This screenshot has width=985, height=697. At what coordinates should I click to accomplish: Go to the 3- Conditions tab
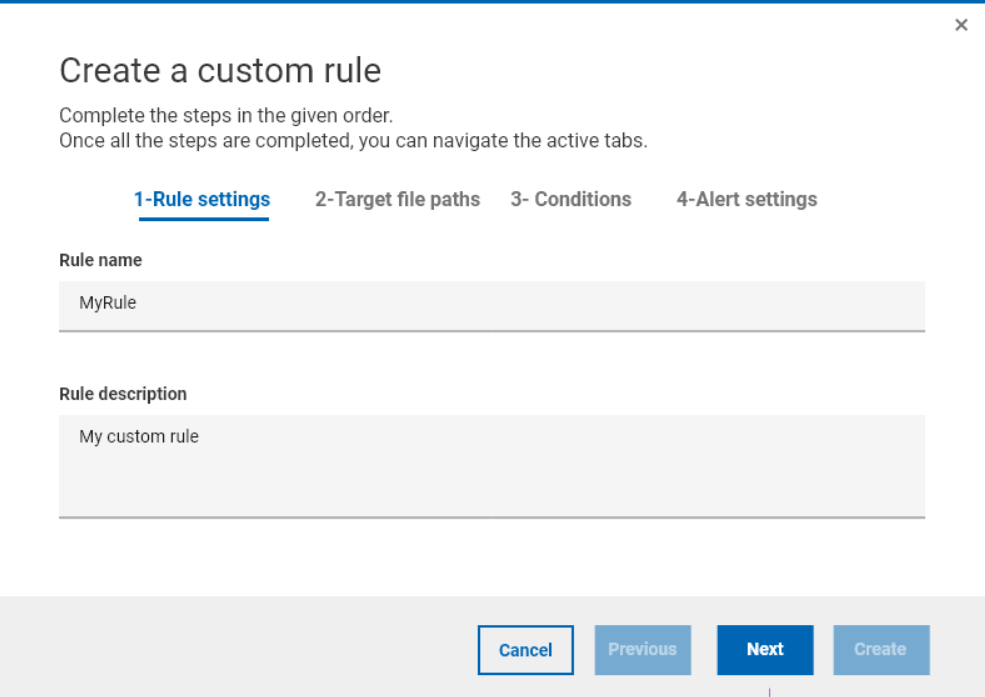pyautogui.click(x=571, y=199)
